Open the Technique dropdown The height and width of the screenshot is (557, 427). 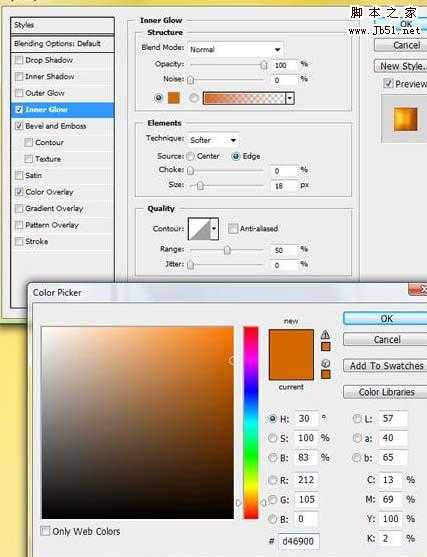point(213,140)
